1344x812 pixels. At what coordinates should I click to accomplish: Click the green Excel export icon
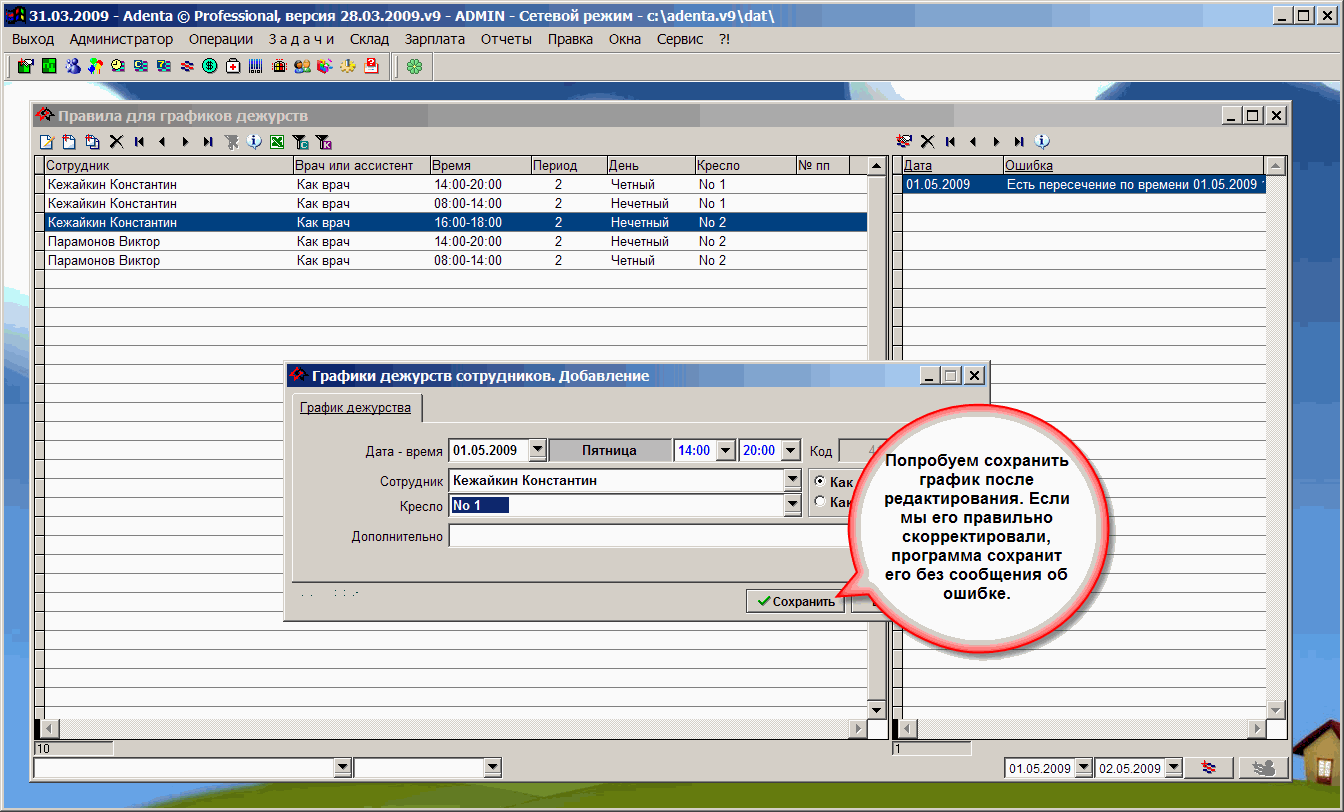pyautogui.click(x=277, y=142)
